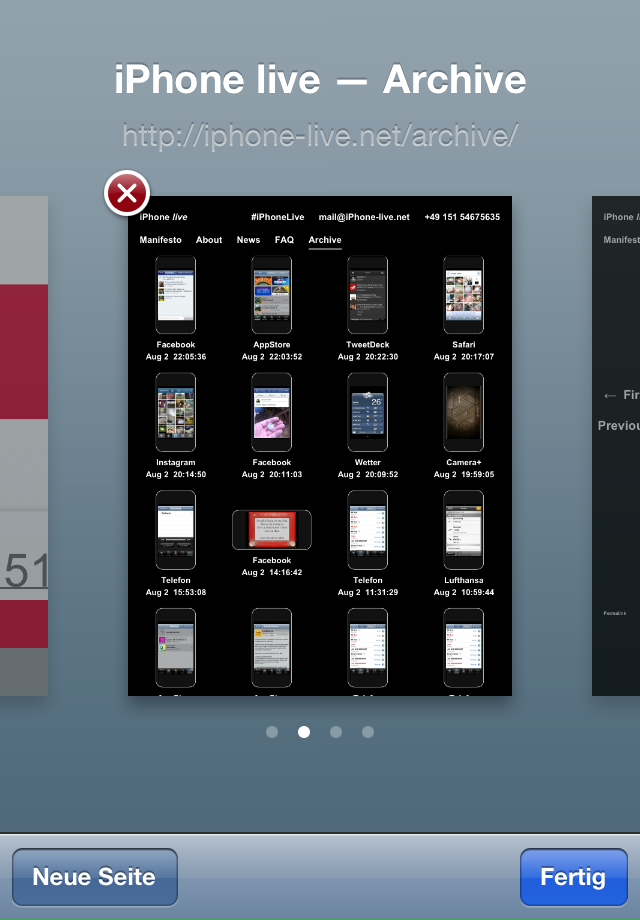640x920 pixels.
Task: Switch to the previous tab preview on left
Action: (x=24, y=446)
